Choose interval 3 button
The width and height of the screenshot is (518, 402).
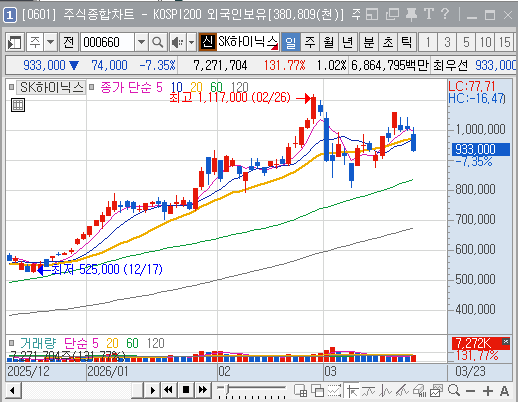pyautogui.click(x=447, y=42)
